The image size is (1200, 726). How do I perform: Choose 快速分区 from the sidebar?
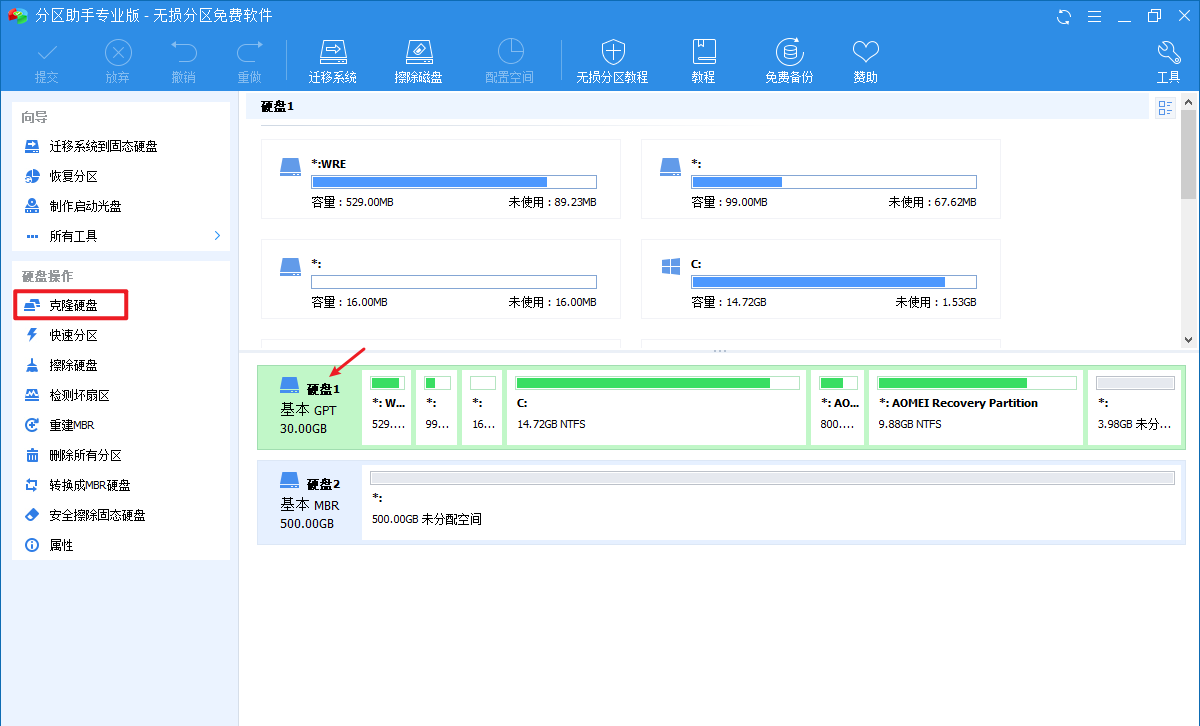(x=73, y=335)
